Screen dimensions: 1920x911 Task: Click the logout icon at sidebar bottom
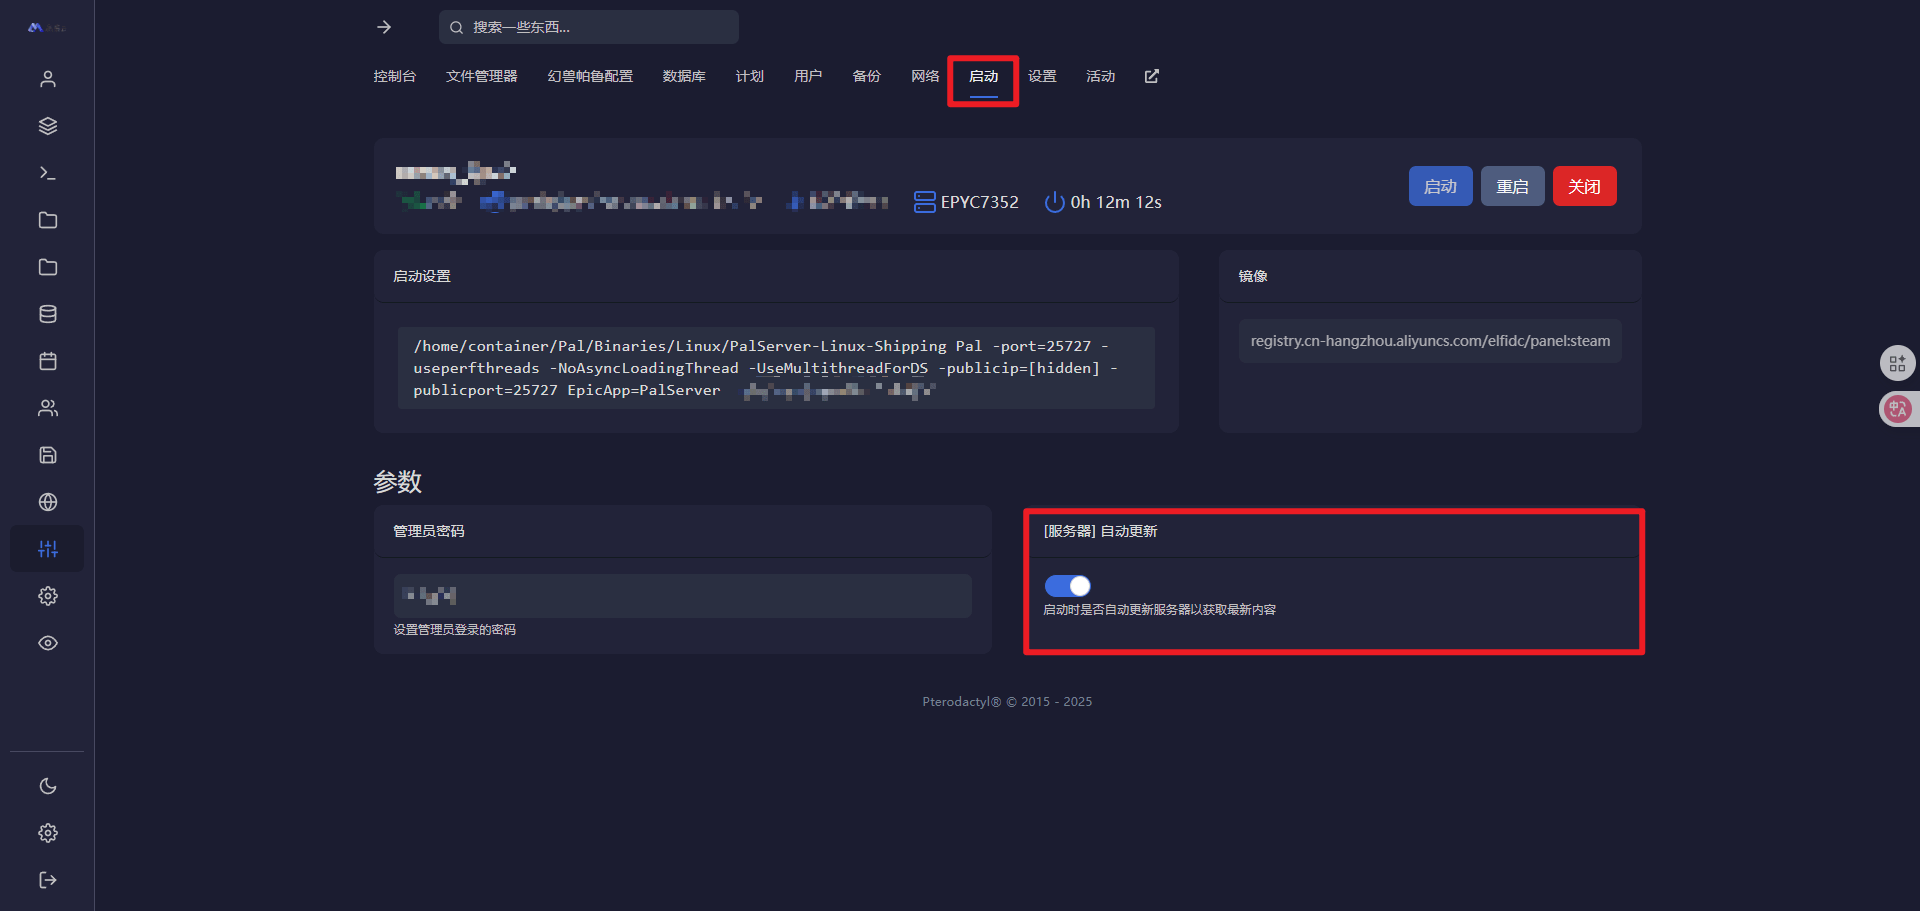[47, 880]
